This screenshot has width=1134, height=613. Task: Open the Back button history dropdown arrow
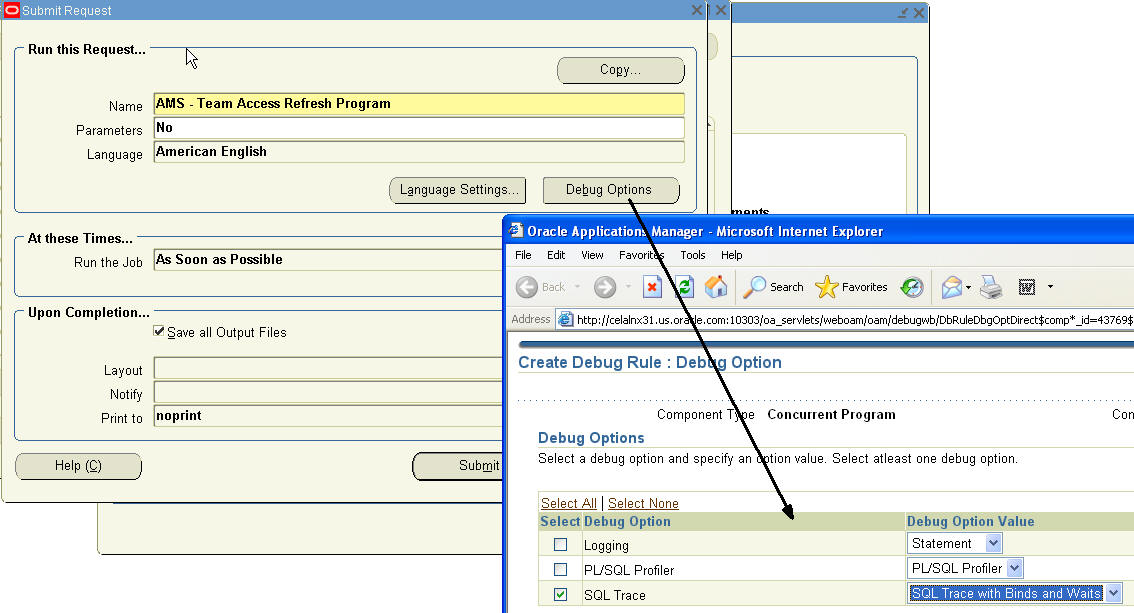(x=577, y=287)
